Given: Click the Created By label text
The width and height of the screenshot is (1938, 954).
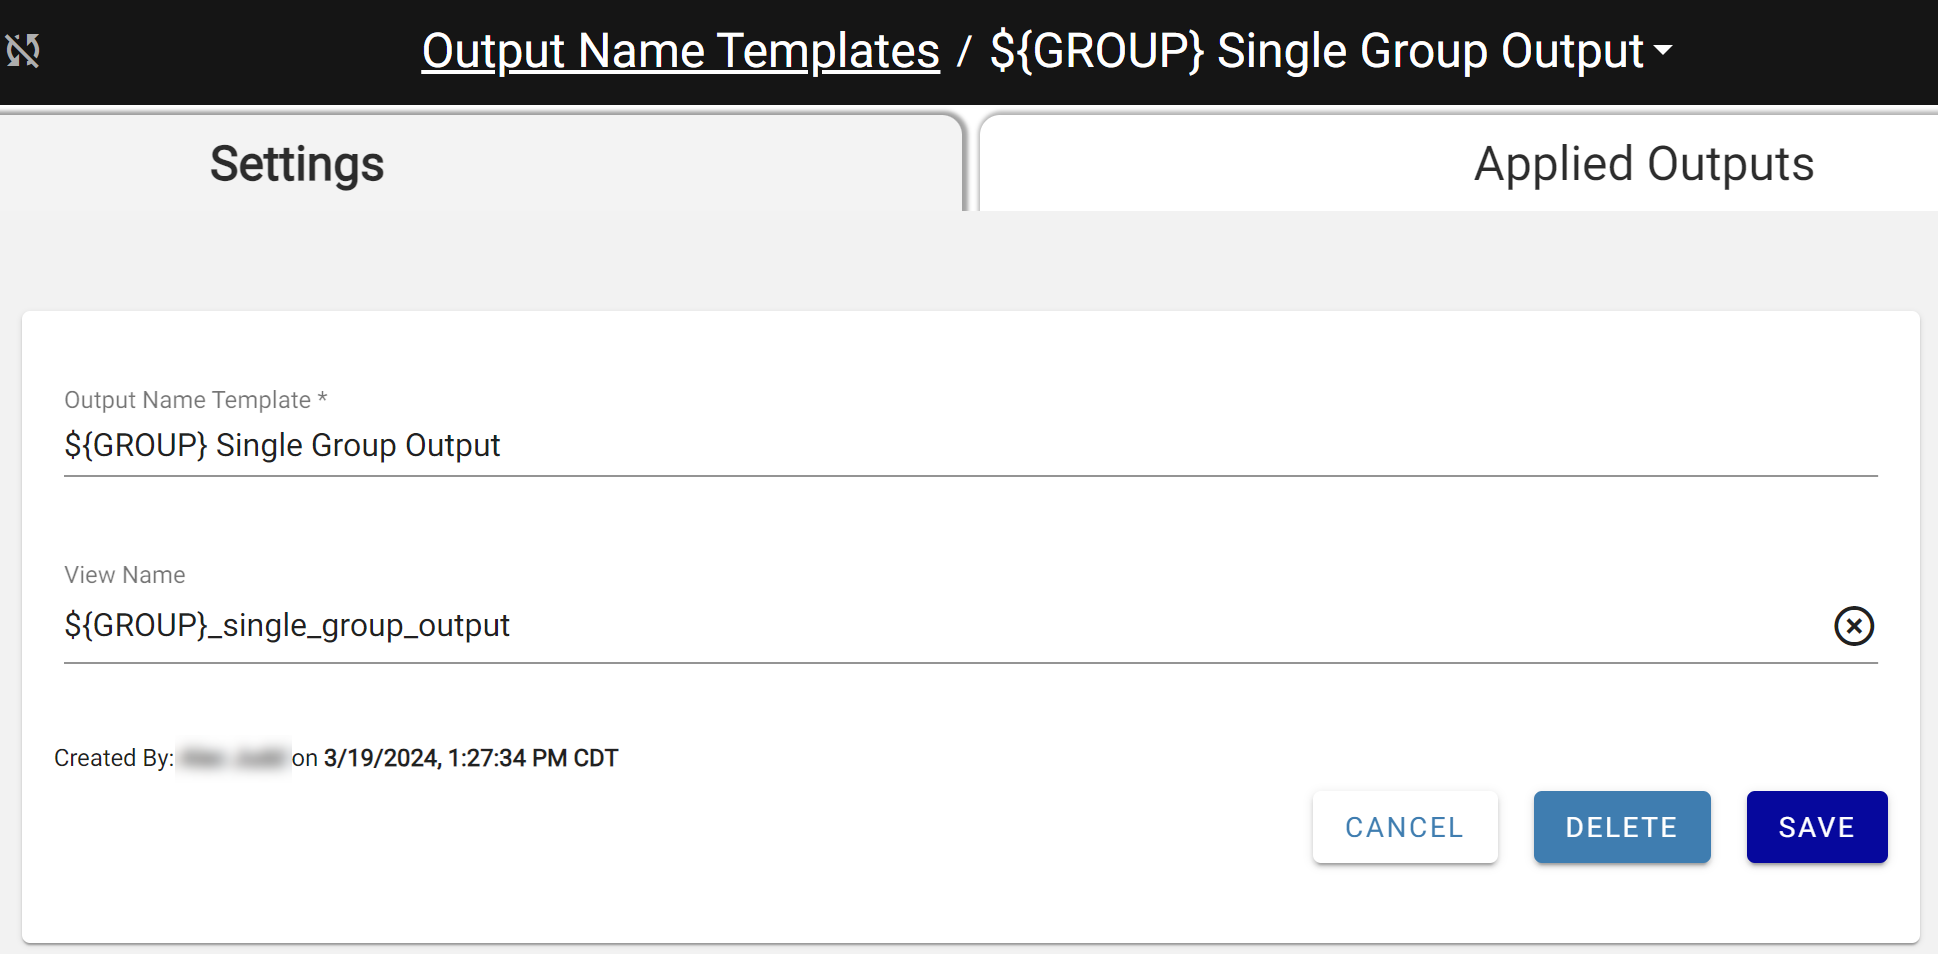Looking at the screenshot, I should [x=114, y=758].
